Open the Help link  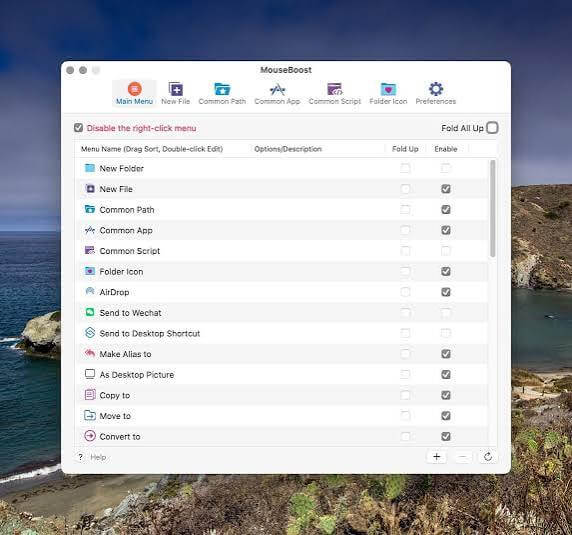pyautogui.click(x=98, y=457)
